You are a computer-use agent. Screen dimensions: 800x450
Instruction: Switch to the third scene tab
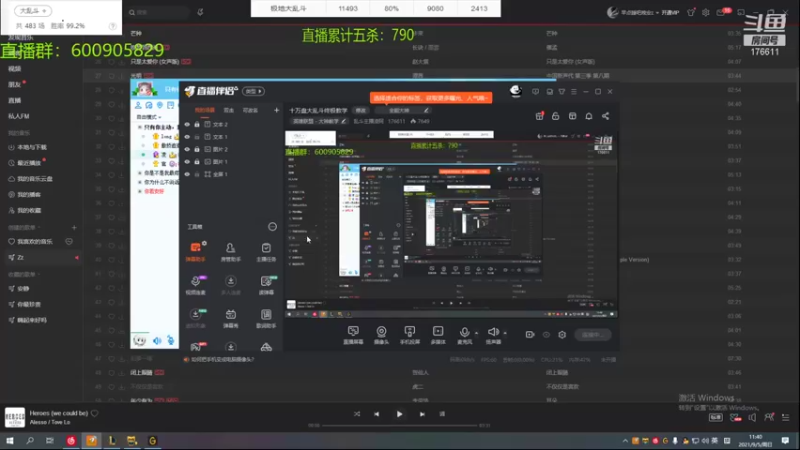coord(250,110)
